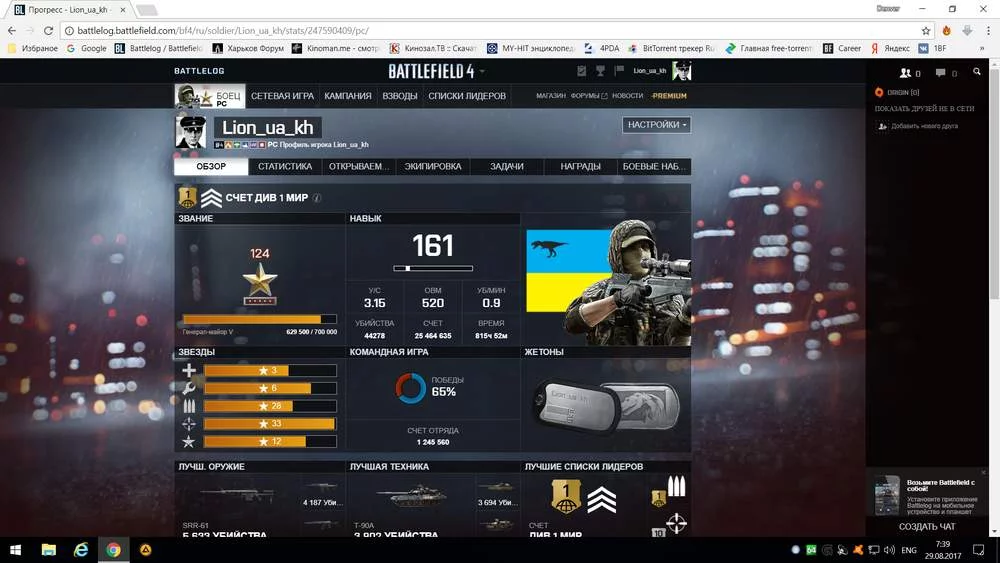Screen dimensions: 1000x563
Task: Click the СОЗДАТЬ ЧАТ button
Action: point(927,527)
